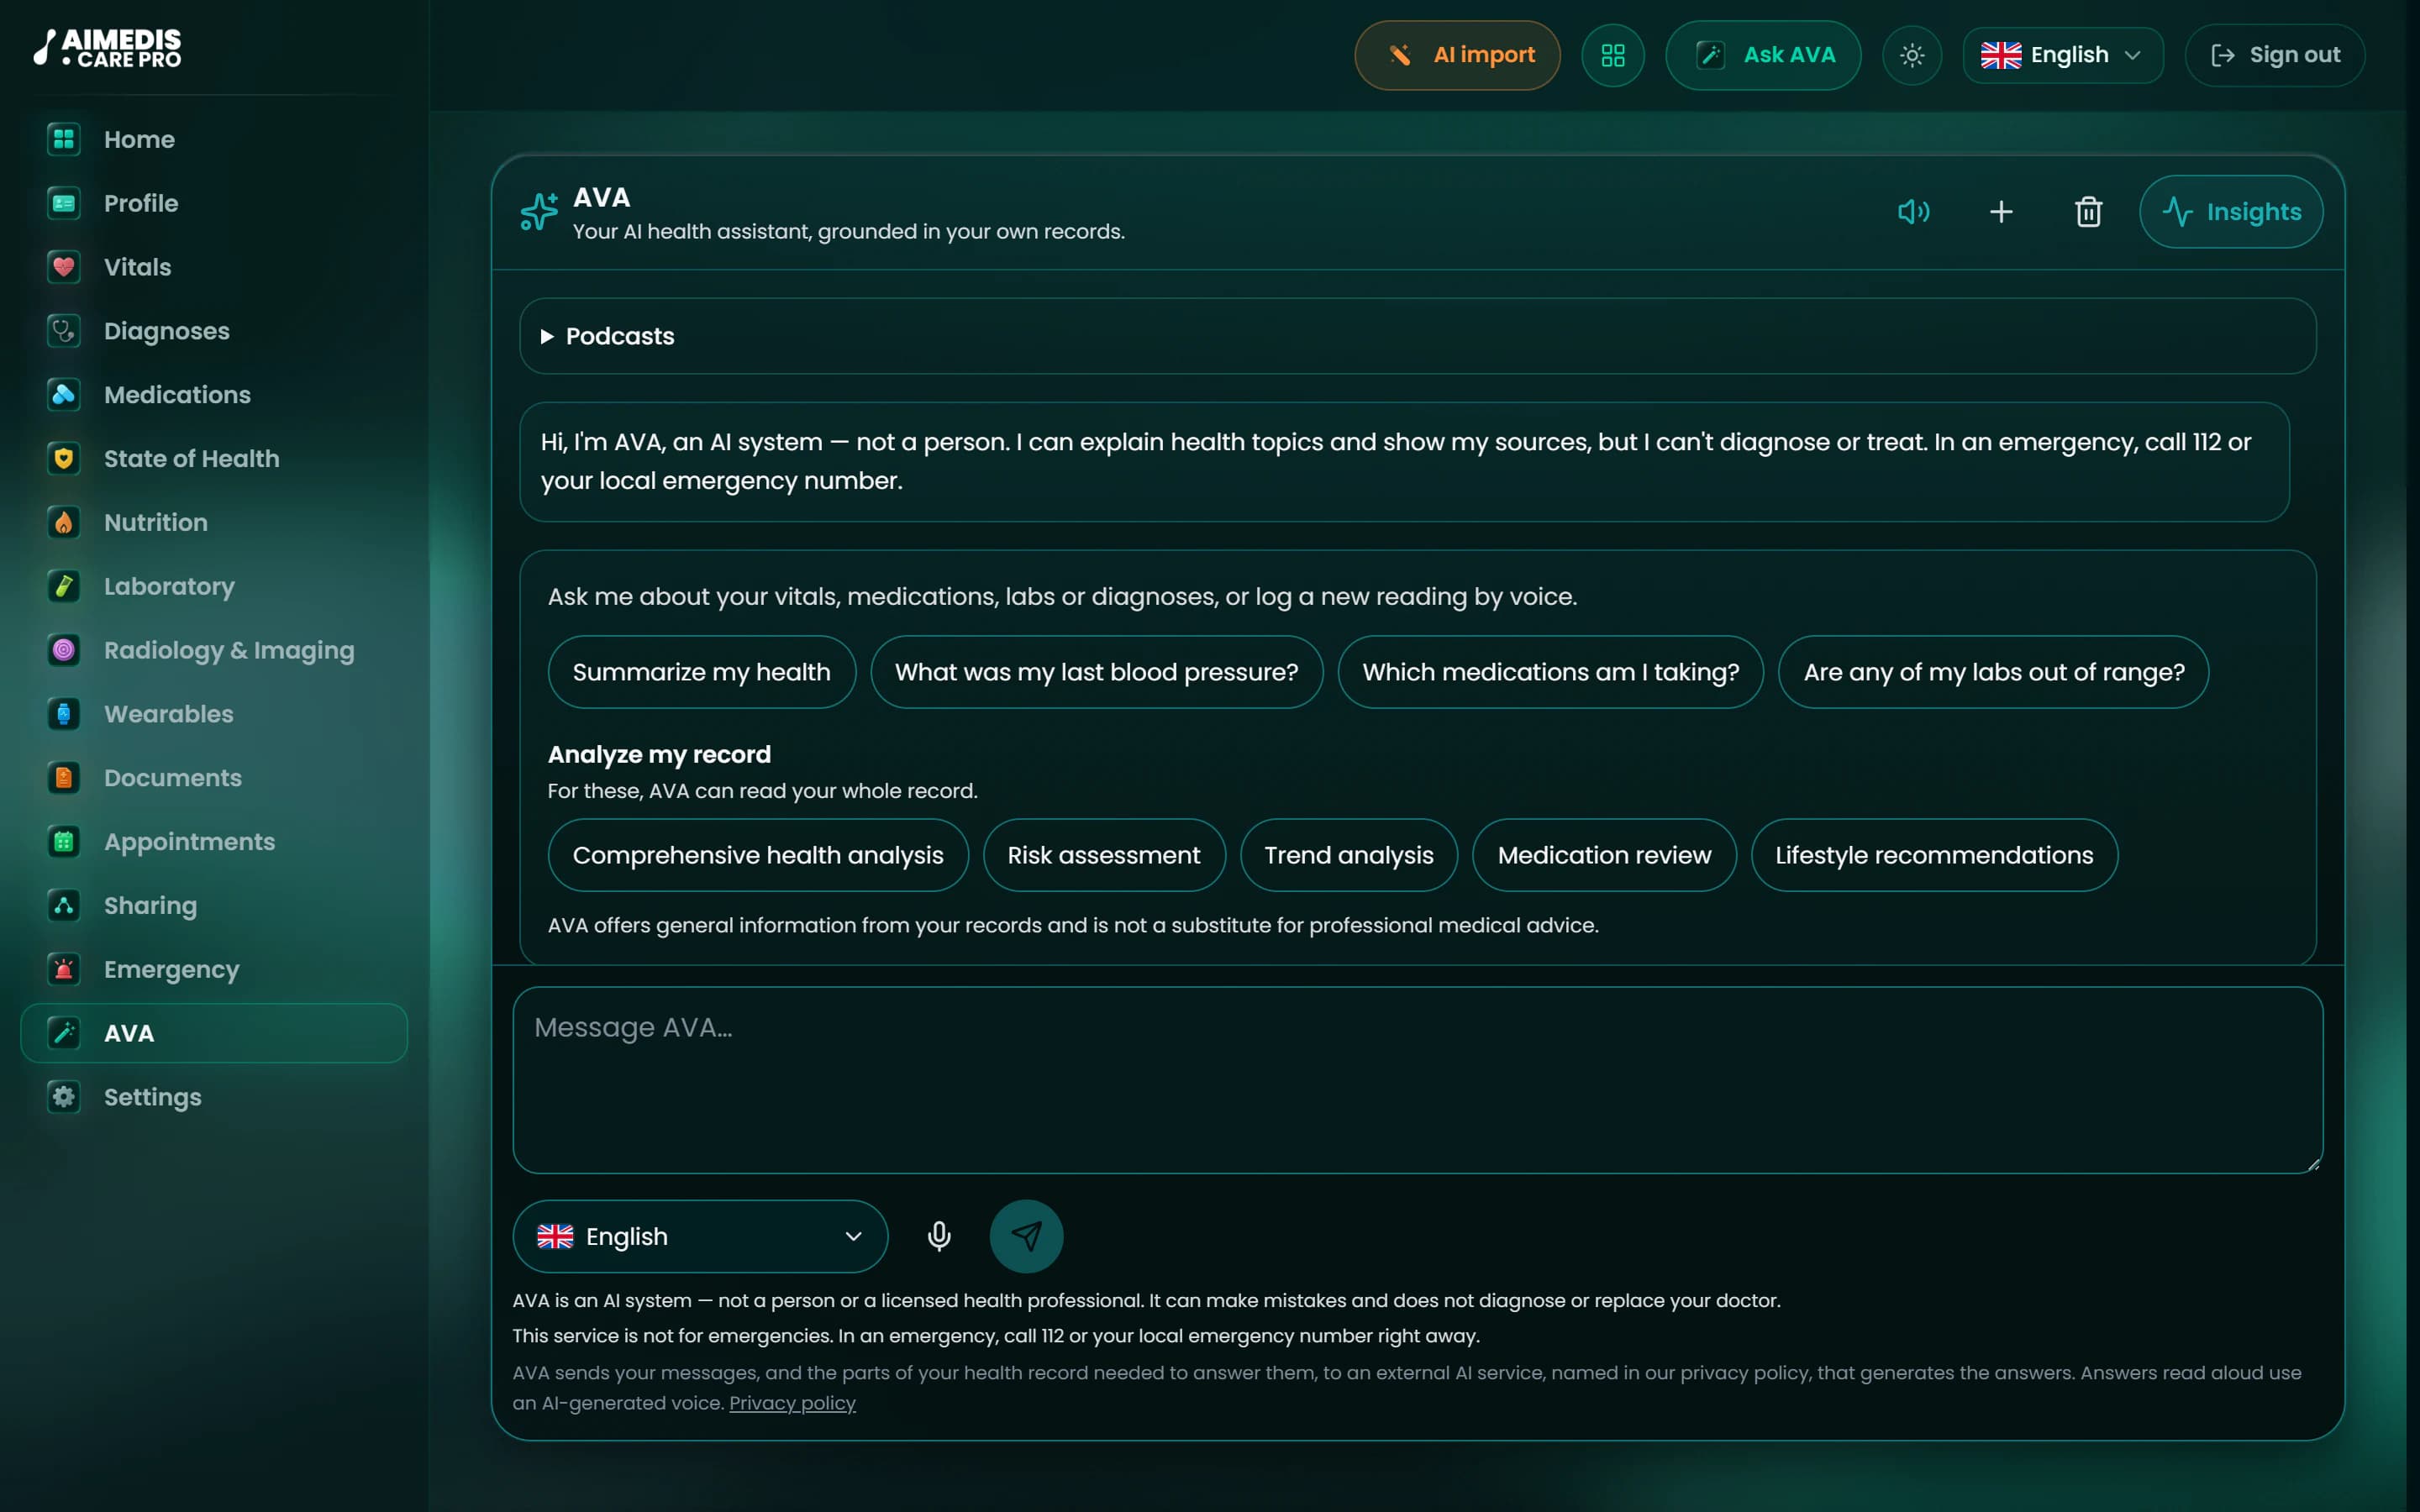Screen dimensions: 2420x1512
Task: Open Appointments in the sidebar
Action: point(214,842)
